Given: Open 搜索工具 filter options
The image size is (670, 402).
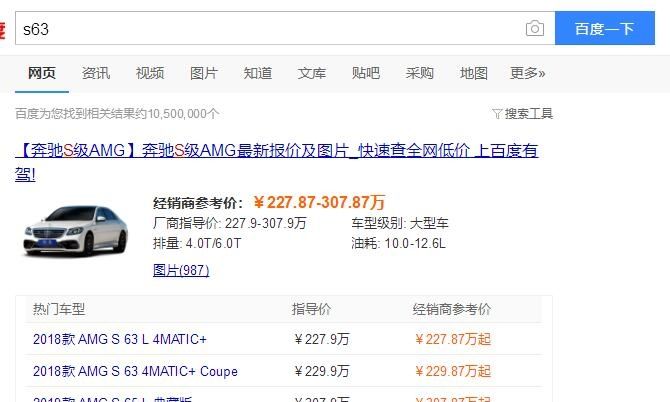Looking at the screenshot, I should coord(523,114).
